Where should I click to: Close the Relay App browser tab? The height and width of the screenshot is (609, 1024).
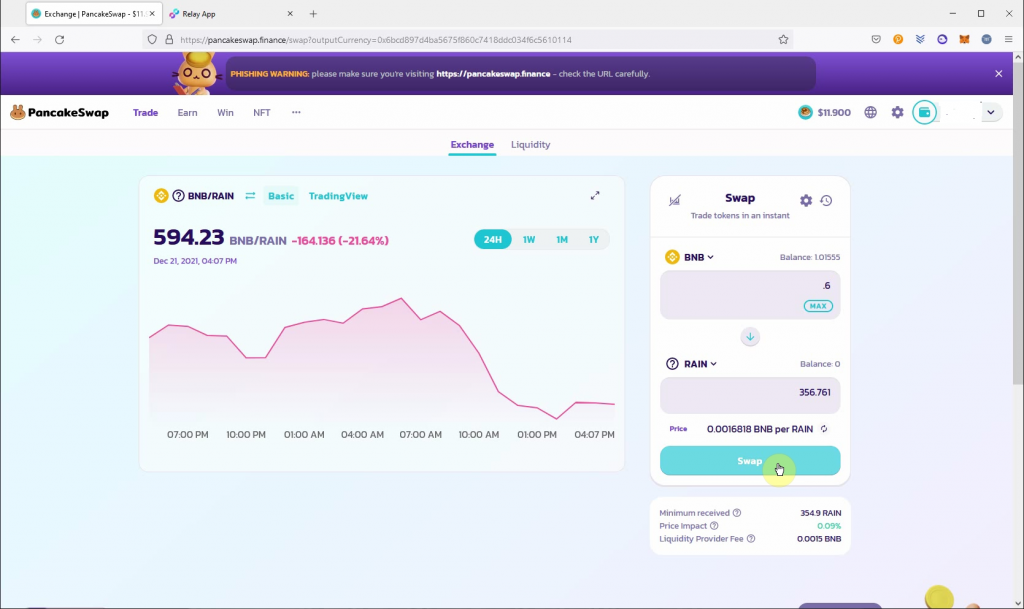point(290,14)
